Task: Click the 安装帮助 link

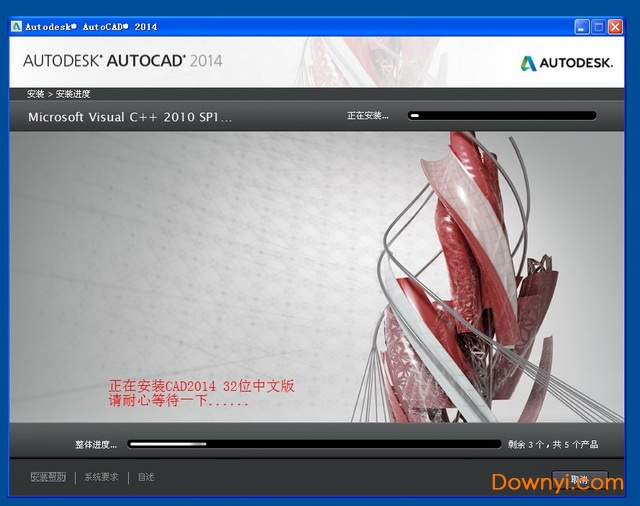Action: (x=48, y=477)
